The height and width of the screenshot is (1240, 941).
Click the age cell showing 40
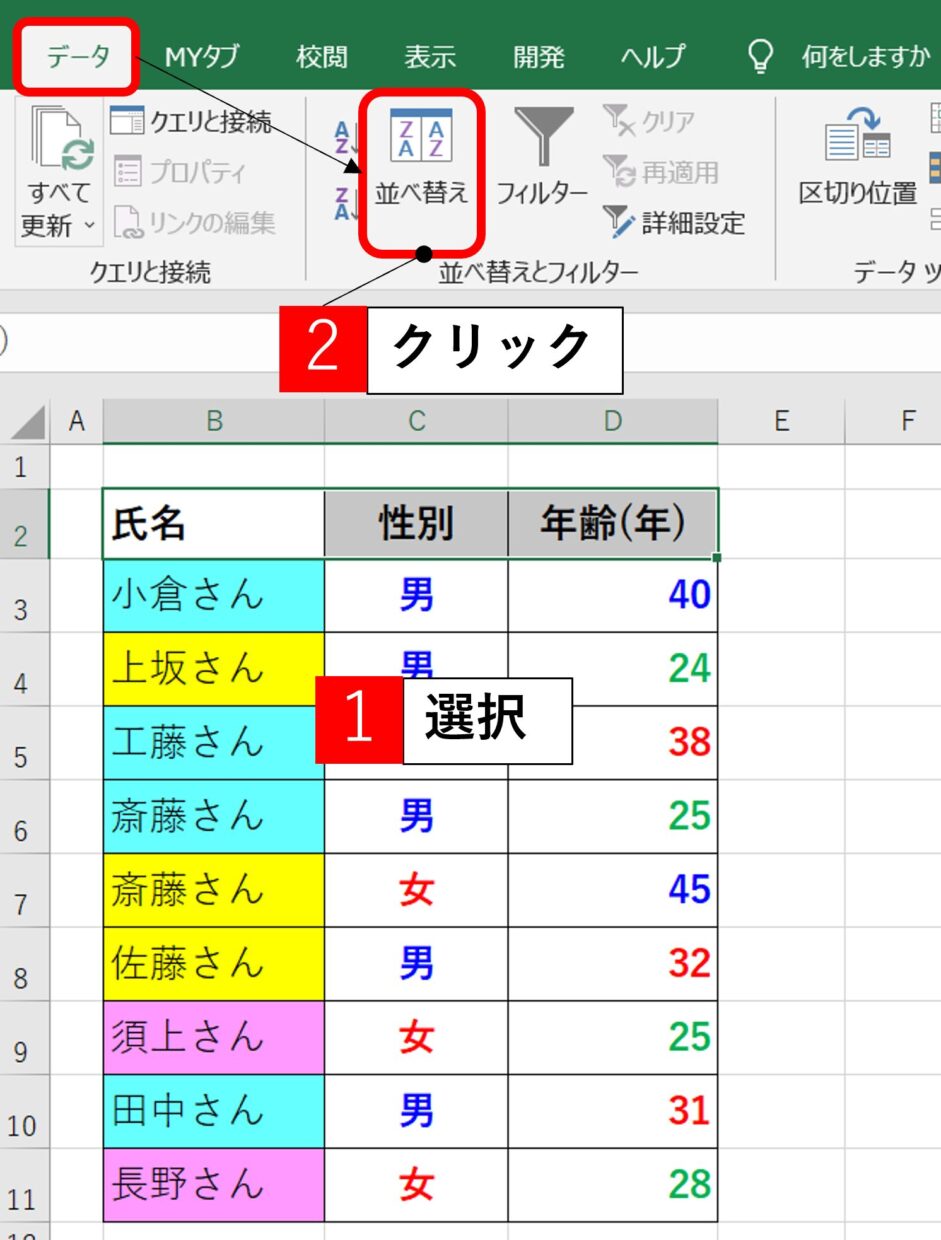(613, 596)
